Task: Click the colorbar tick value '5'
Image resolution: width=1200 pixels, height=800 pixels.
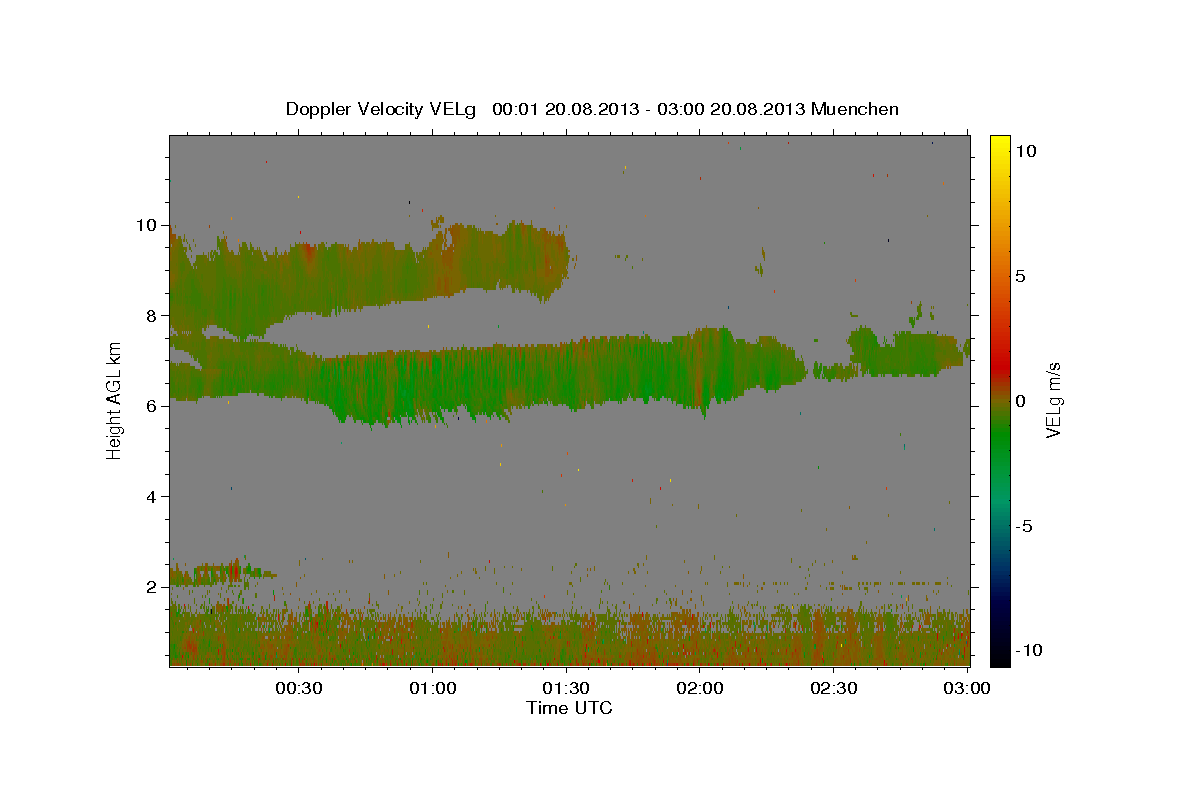Action: pyautogui.click(x=1021, y=276)
